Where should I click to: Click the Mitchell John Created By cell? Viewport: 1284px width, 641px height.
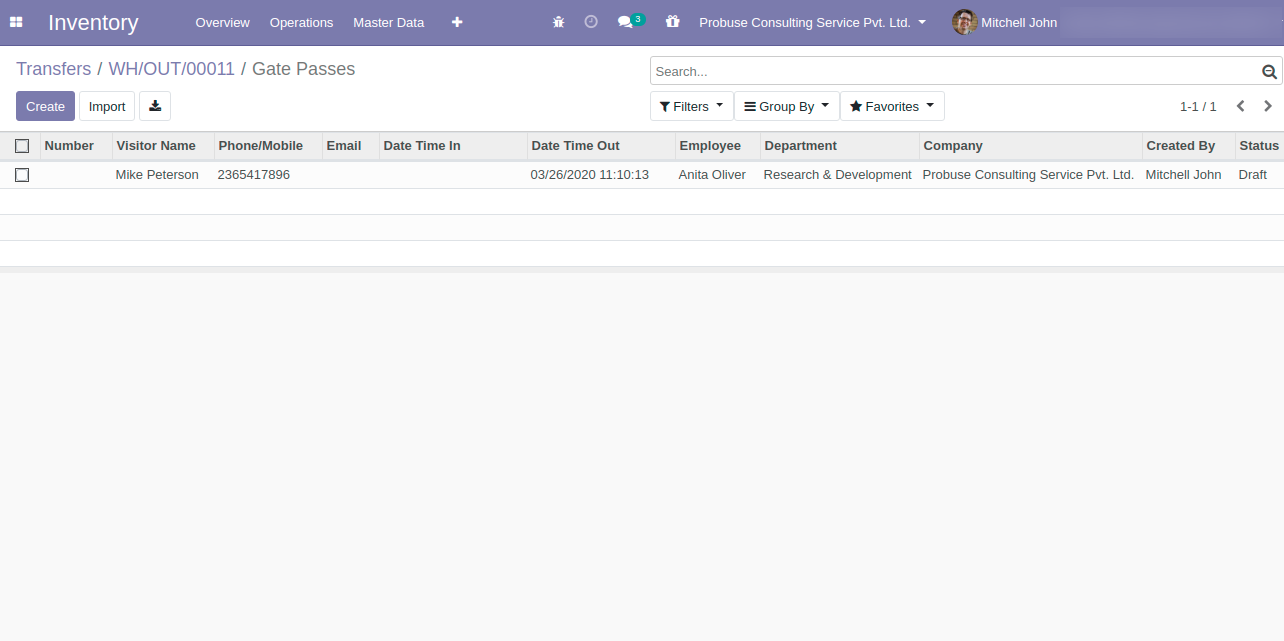point(1184,175)
